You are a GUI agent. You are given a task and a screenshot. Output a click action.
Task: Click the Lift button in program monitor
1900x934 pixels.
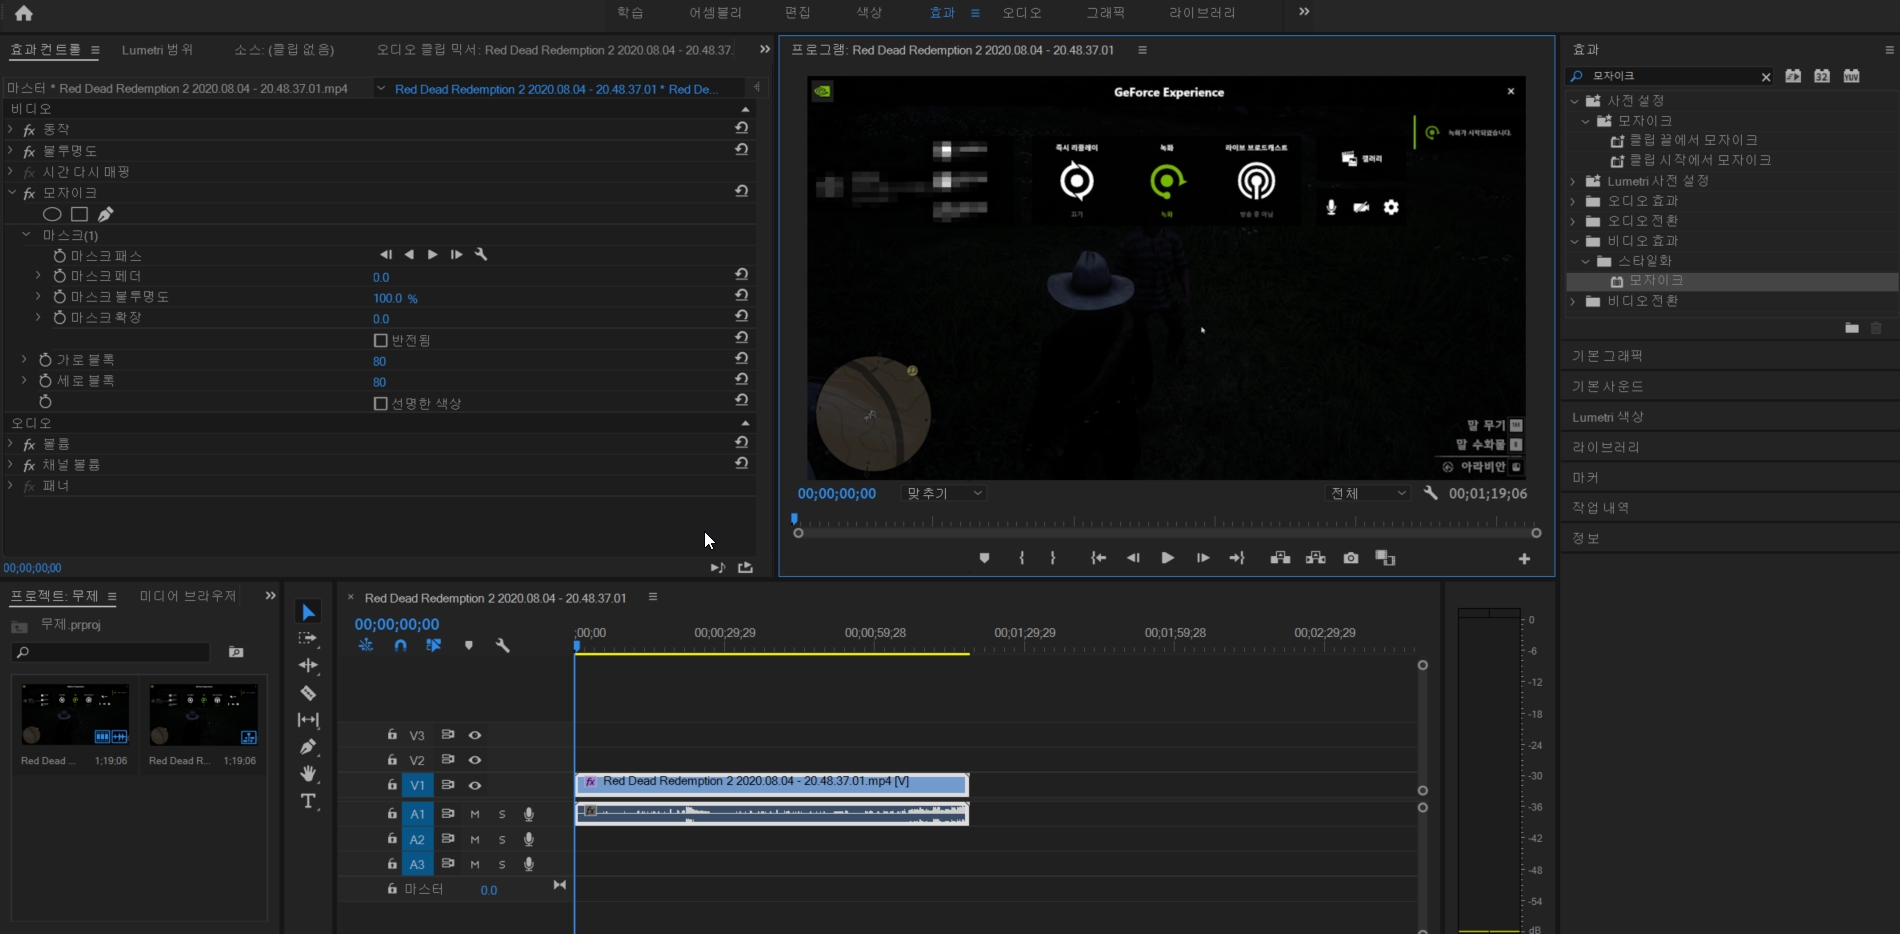(x=1280, y=558)
